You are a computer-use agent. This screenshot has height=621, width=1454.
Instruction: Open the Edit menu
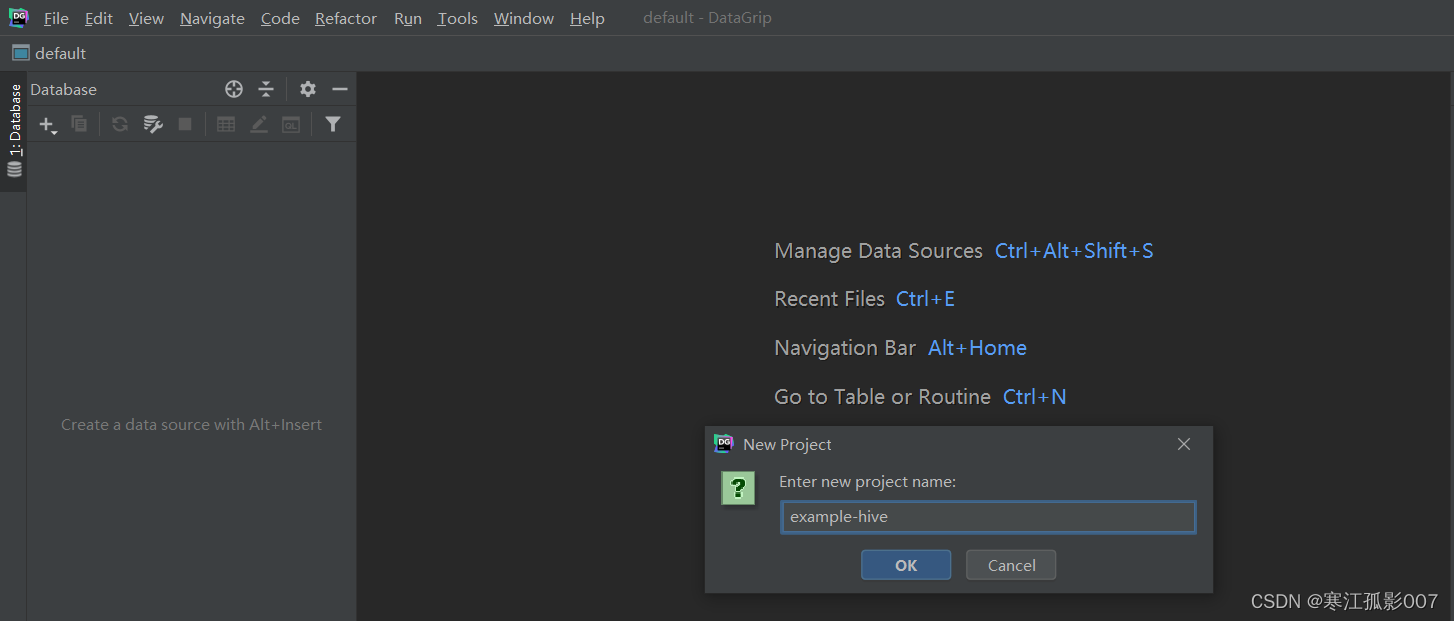pos(99,19)
